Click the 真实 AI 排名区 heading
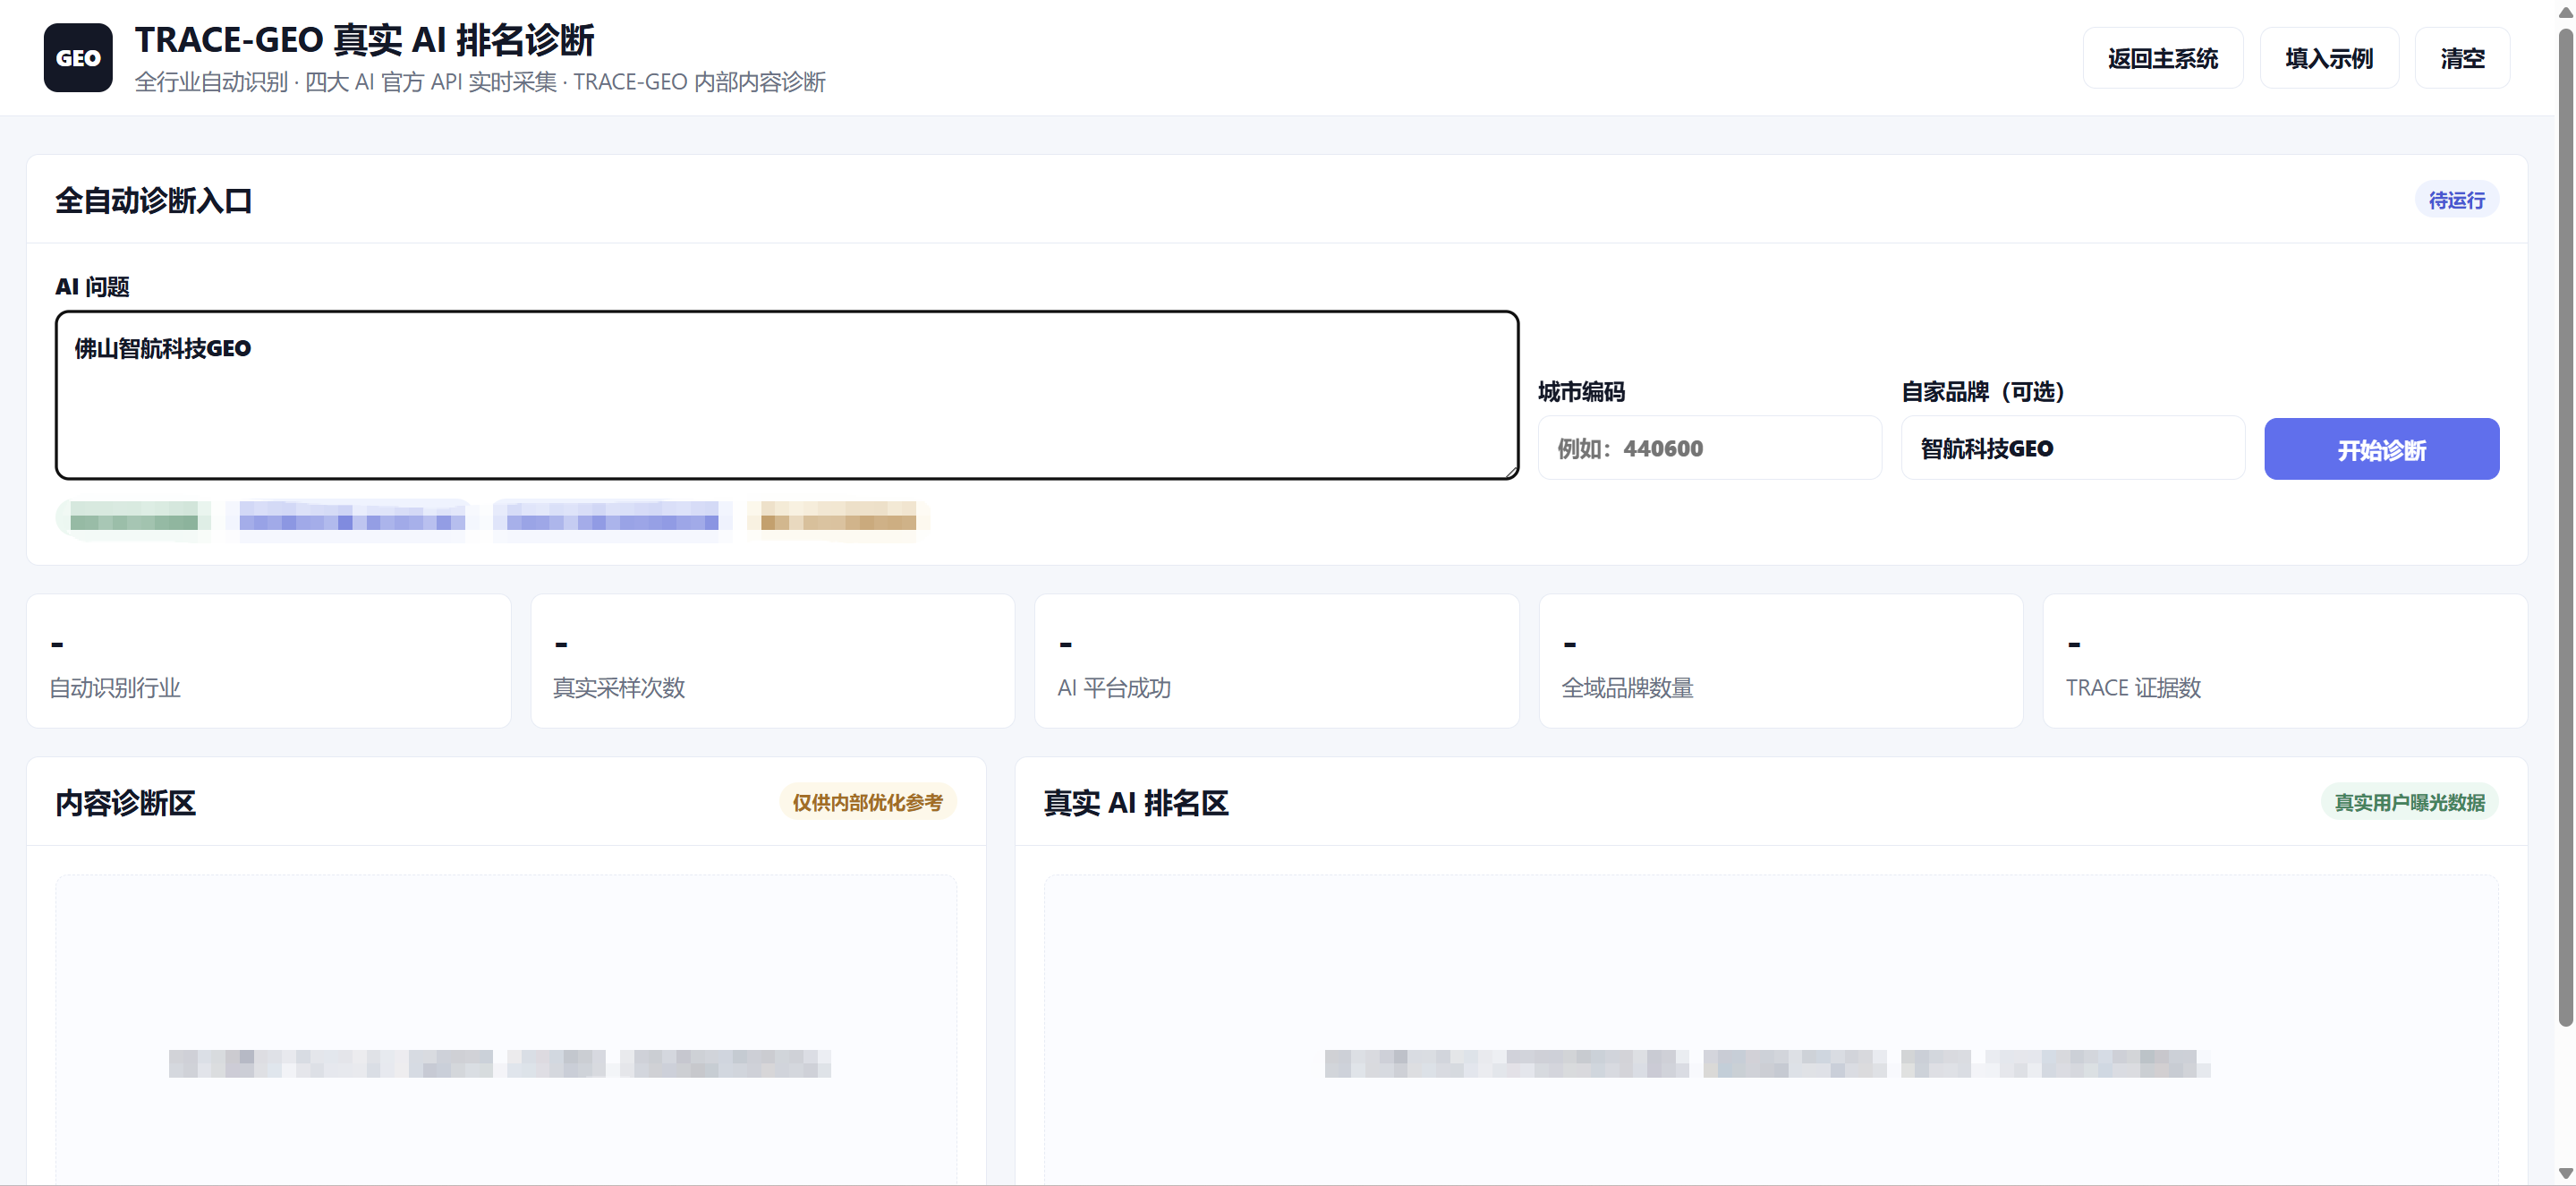The image size is (2576, 1186). (x=1136, y=803)
